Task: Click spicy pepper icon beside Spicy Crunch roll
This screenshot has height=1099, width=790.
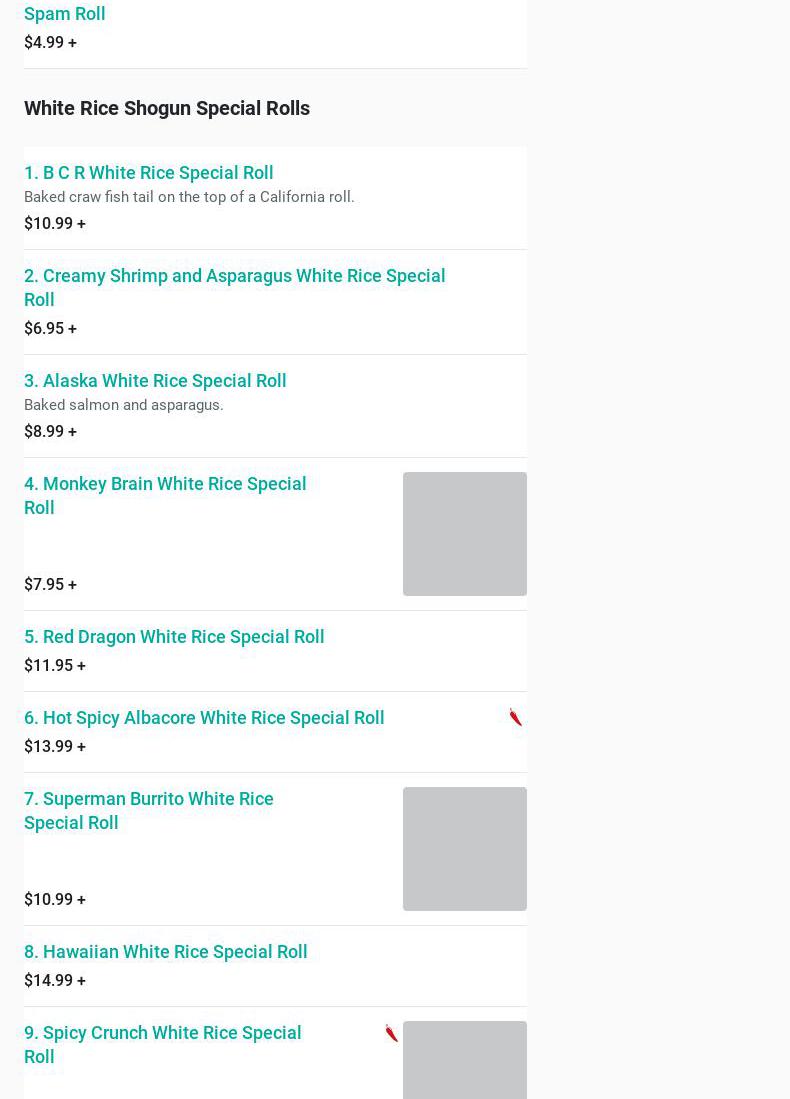Action: [392, 1033]
